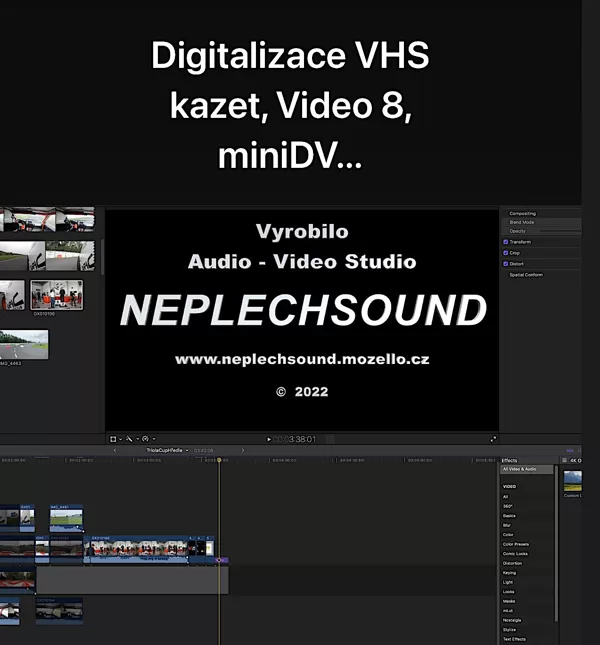The height and width of the screenshot is (645, 600).
Task: Click the grid filter icon beside 4K
Action: [565, 460]
